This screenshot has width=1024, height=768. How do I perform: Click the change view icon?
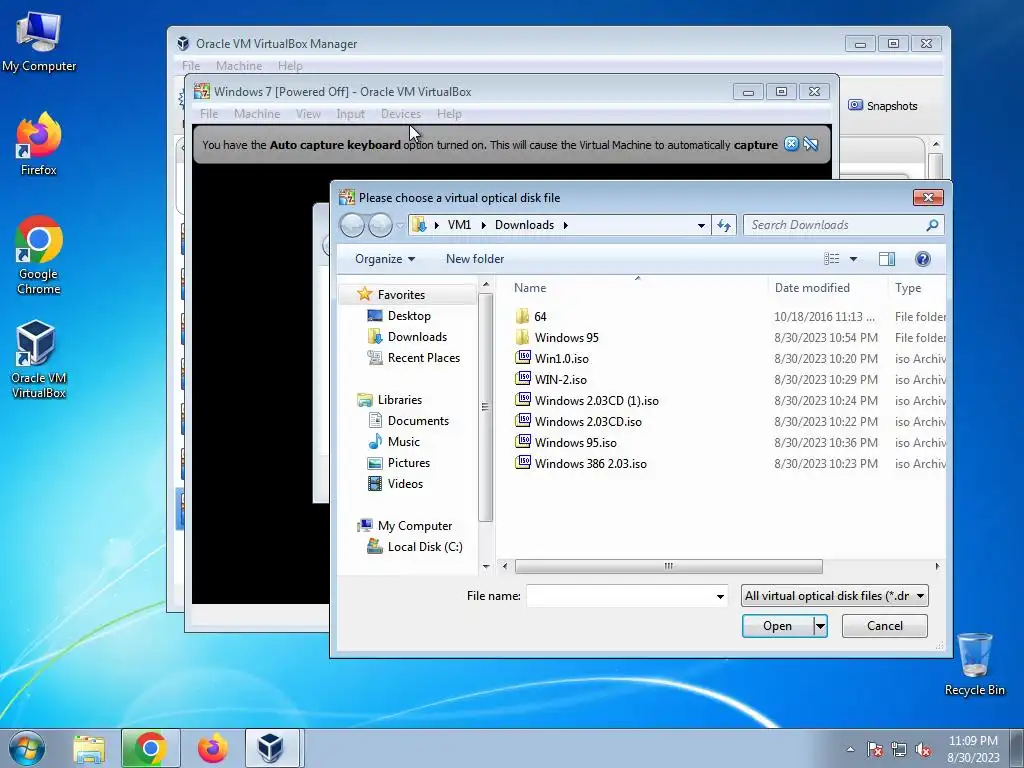click(x=831, y=259)
